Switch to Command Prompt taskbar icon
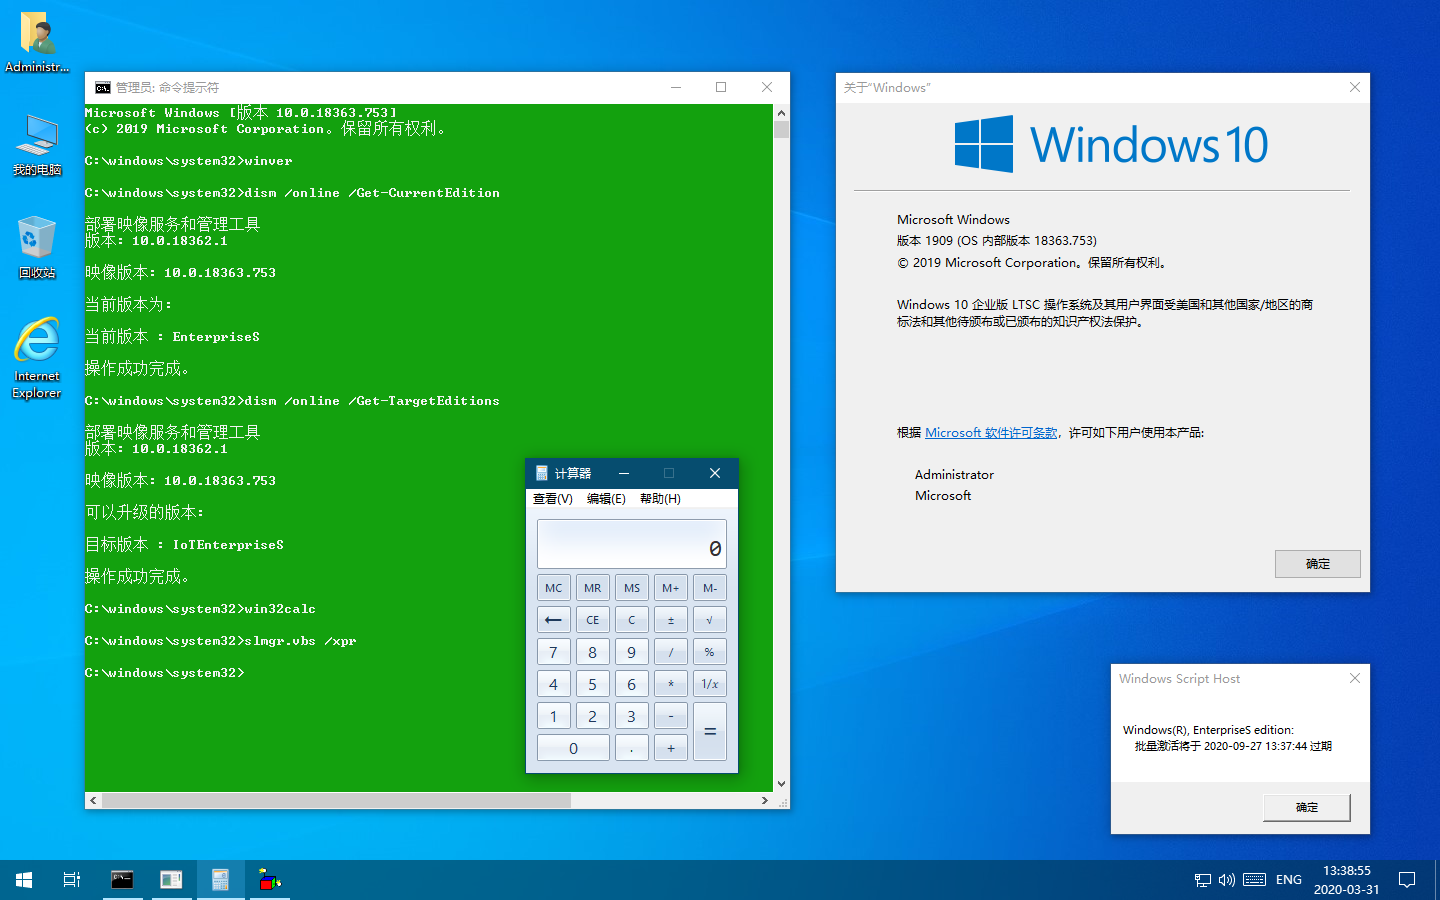1440x900 pixels. coord(122,880)
